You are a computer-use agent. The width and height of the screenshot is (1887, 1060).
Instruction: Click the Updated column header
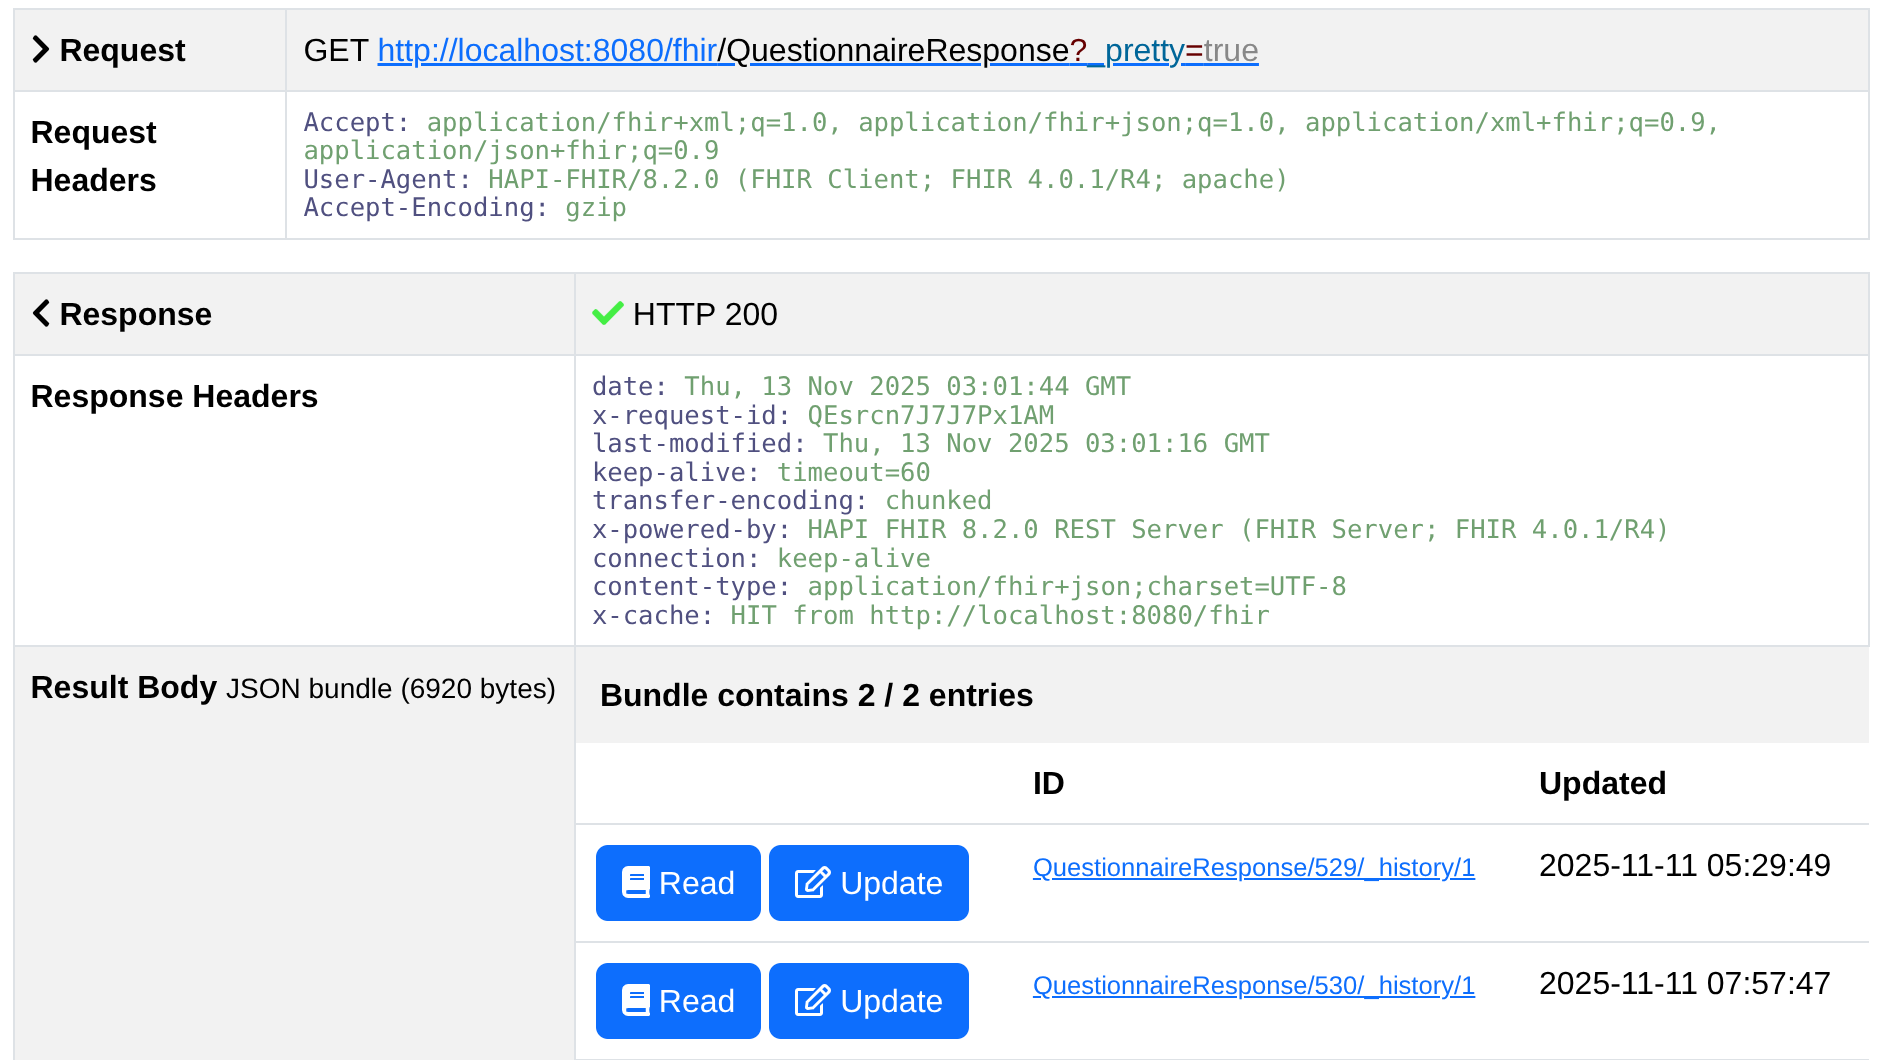[x=1602, y=783]
